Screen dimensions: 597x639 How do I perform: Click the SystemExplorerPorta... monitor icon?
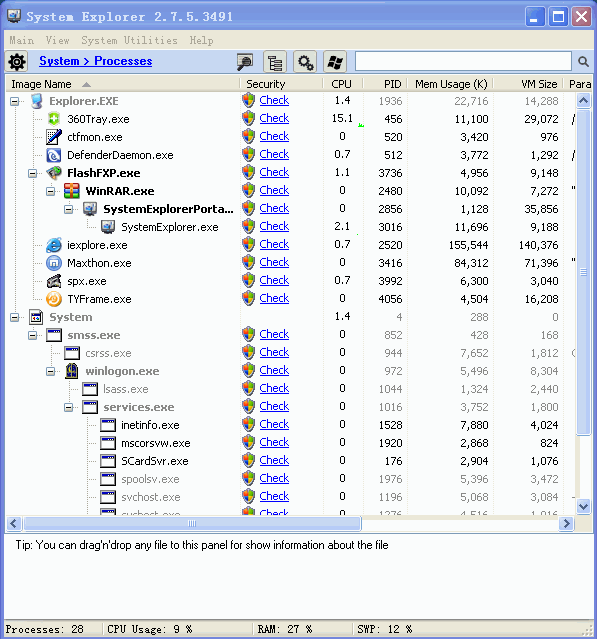coord(90,209)
